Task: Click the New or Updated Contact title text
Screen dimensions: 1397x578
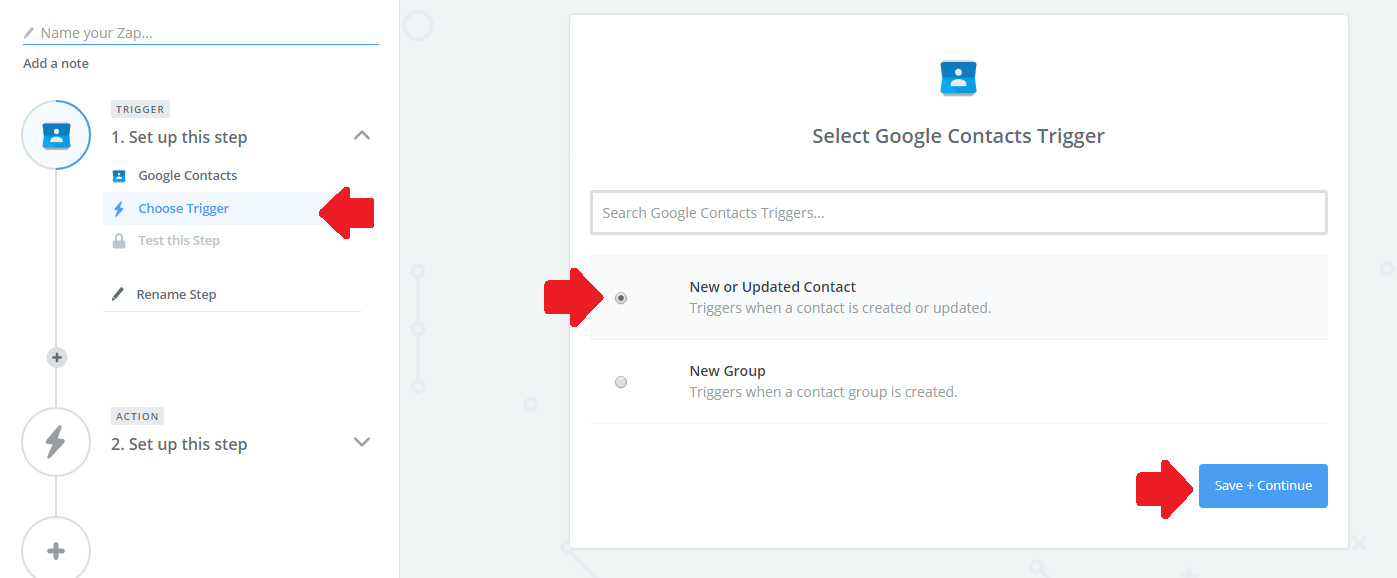Action: (773, 287)
